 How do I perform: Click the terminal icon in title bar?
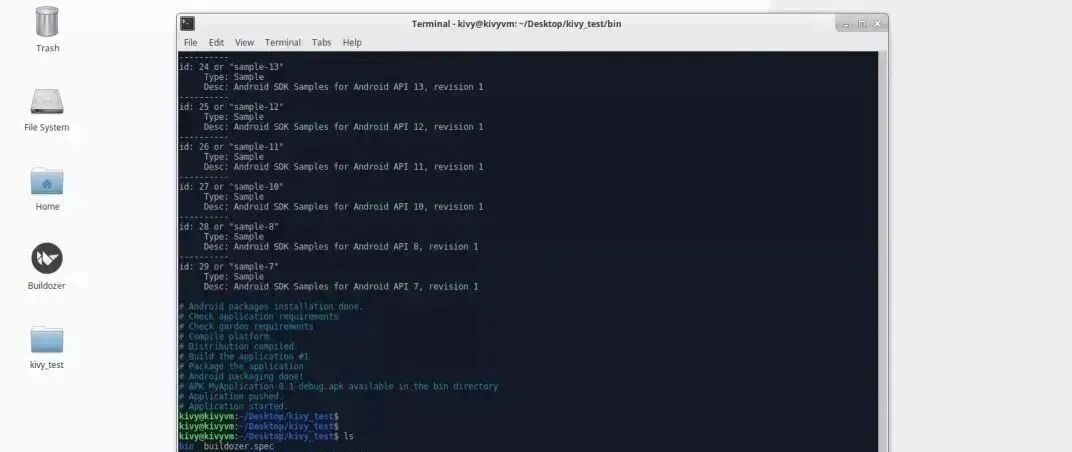(x=187, y=23)
